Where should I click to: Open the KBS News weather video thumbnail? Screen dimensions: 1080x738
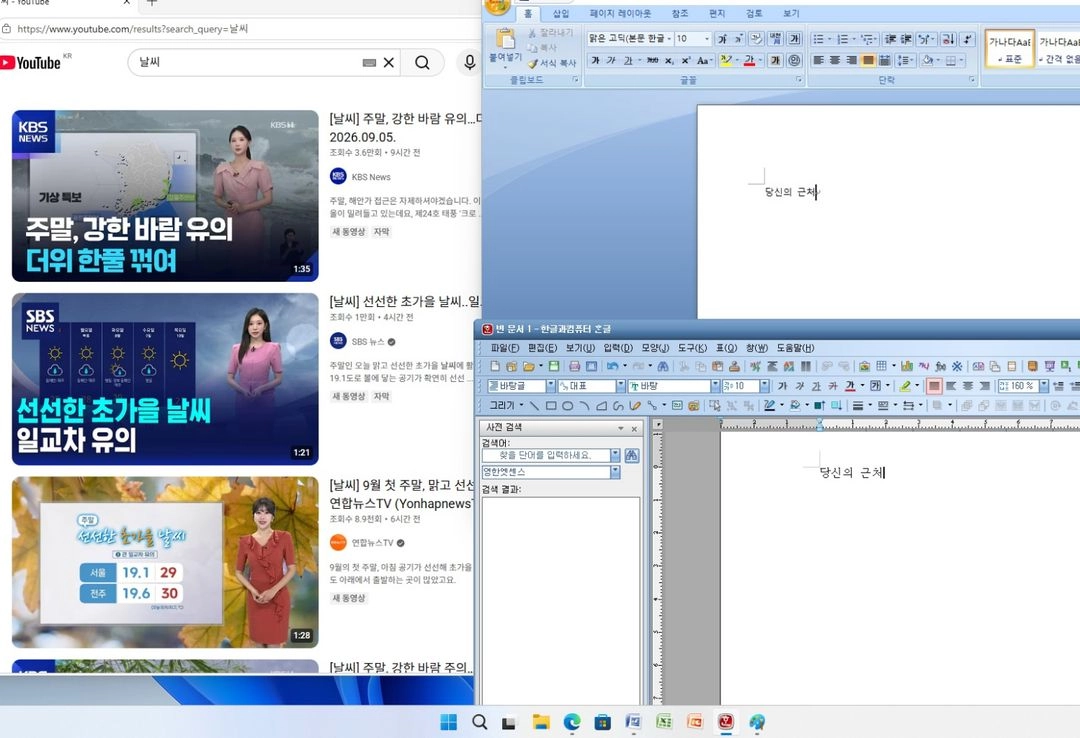[165, 196]
